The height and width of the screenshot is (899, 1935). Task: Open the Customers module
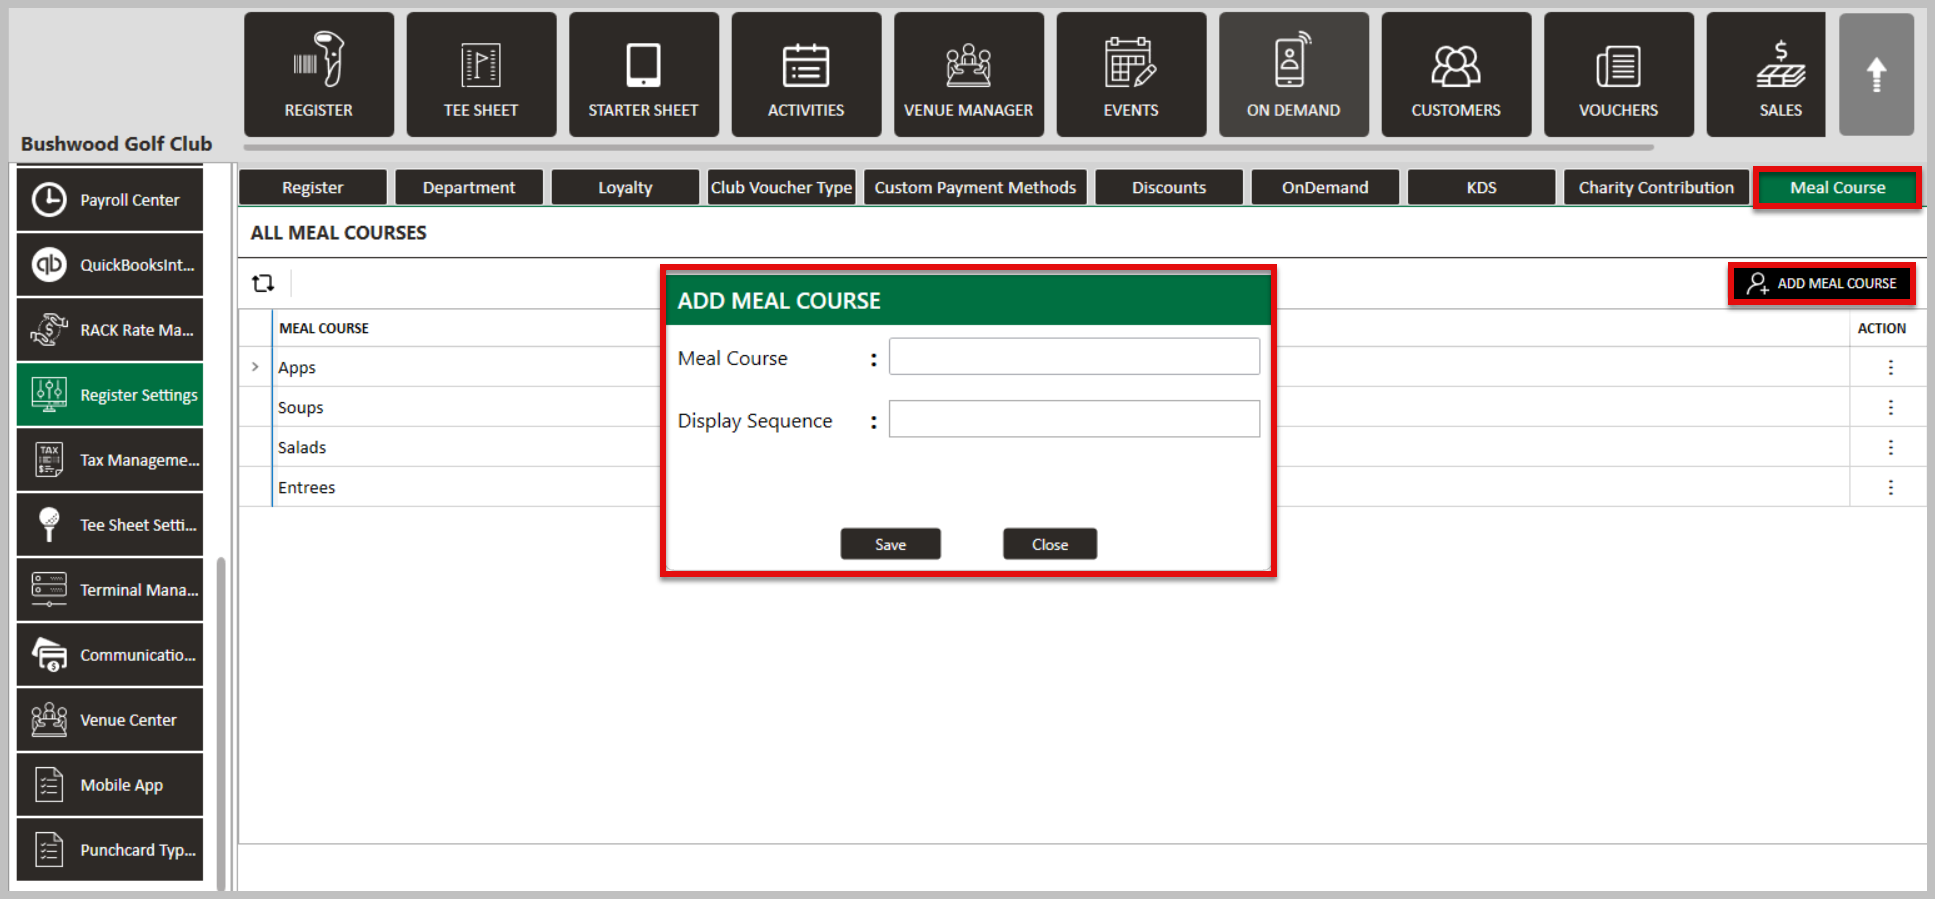pos(1456,75)
